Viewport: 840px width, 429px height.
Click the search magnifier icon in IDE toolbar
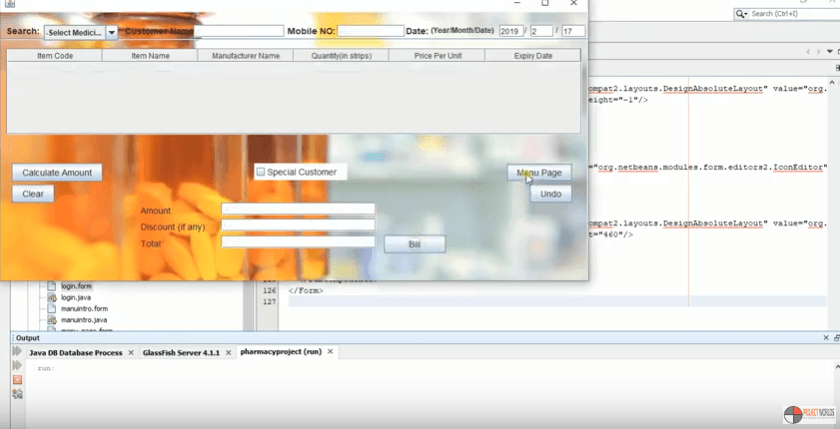coord(741,14)
